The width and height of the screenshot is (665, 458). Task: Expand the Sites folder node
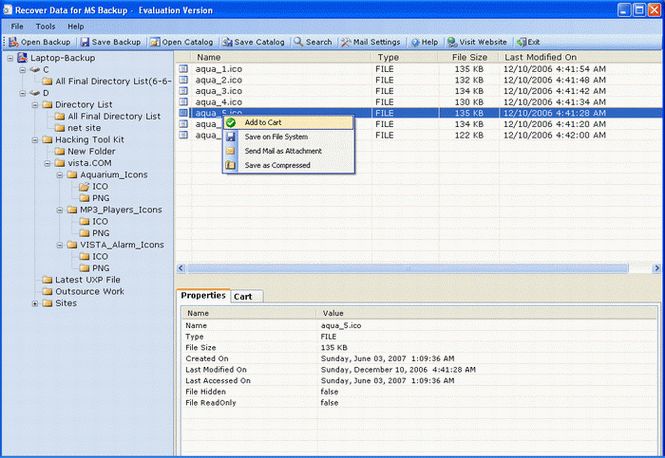pos(35,303)
